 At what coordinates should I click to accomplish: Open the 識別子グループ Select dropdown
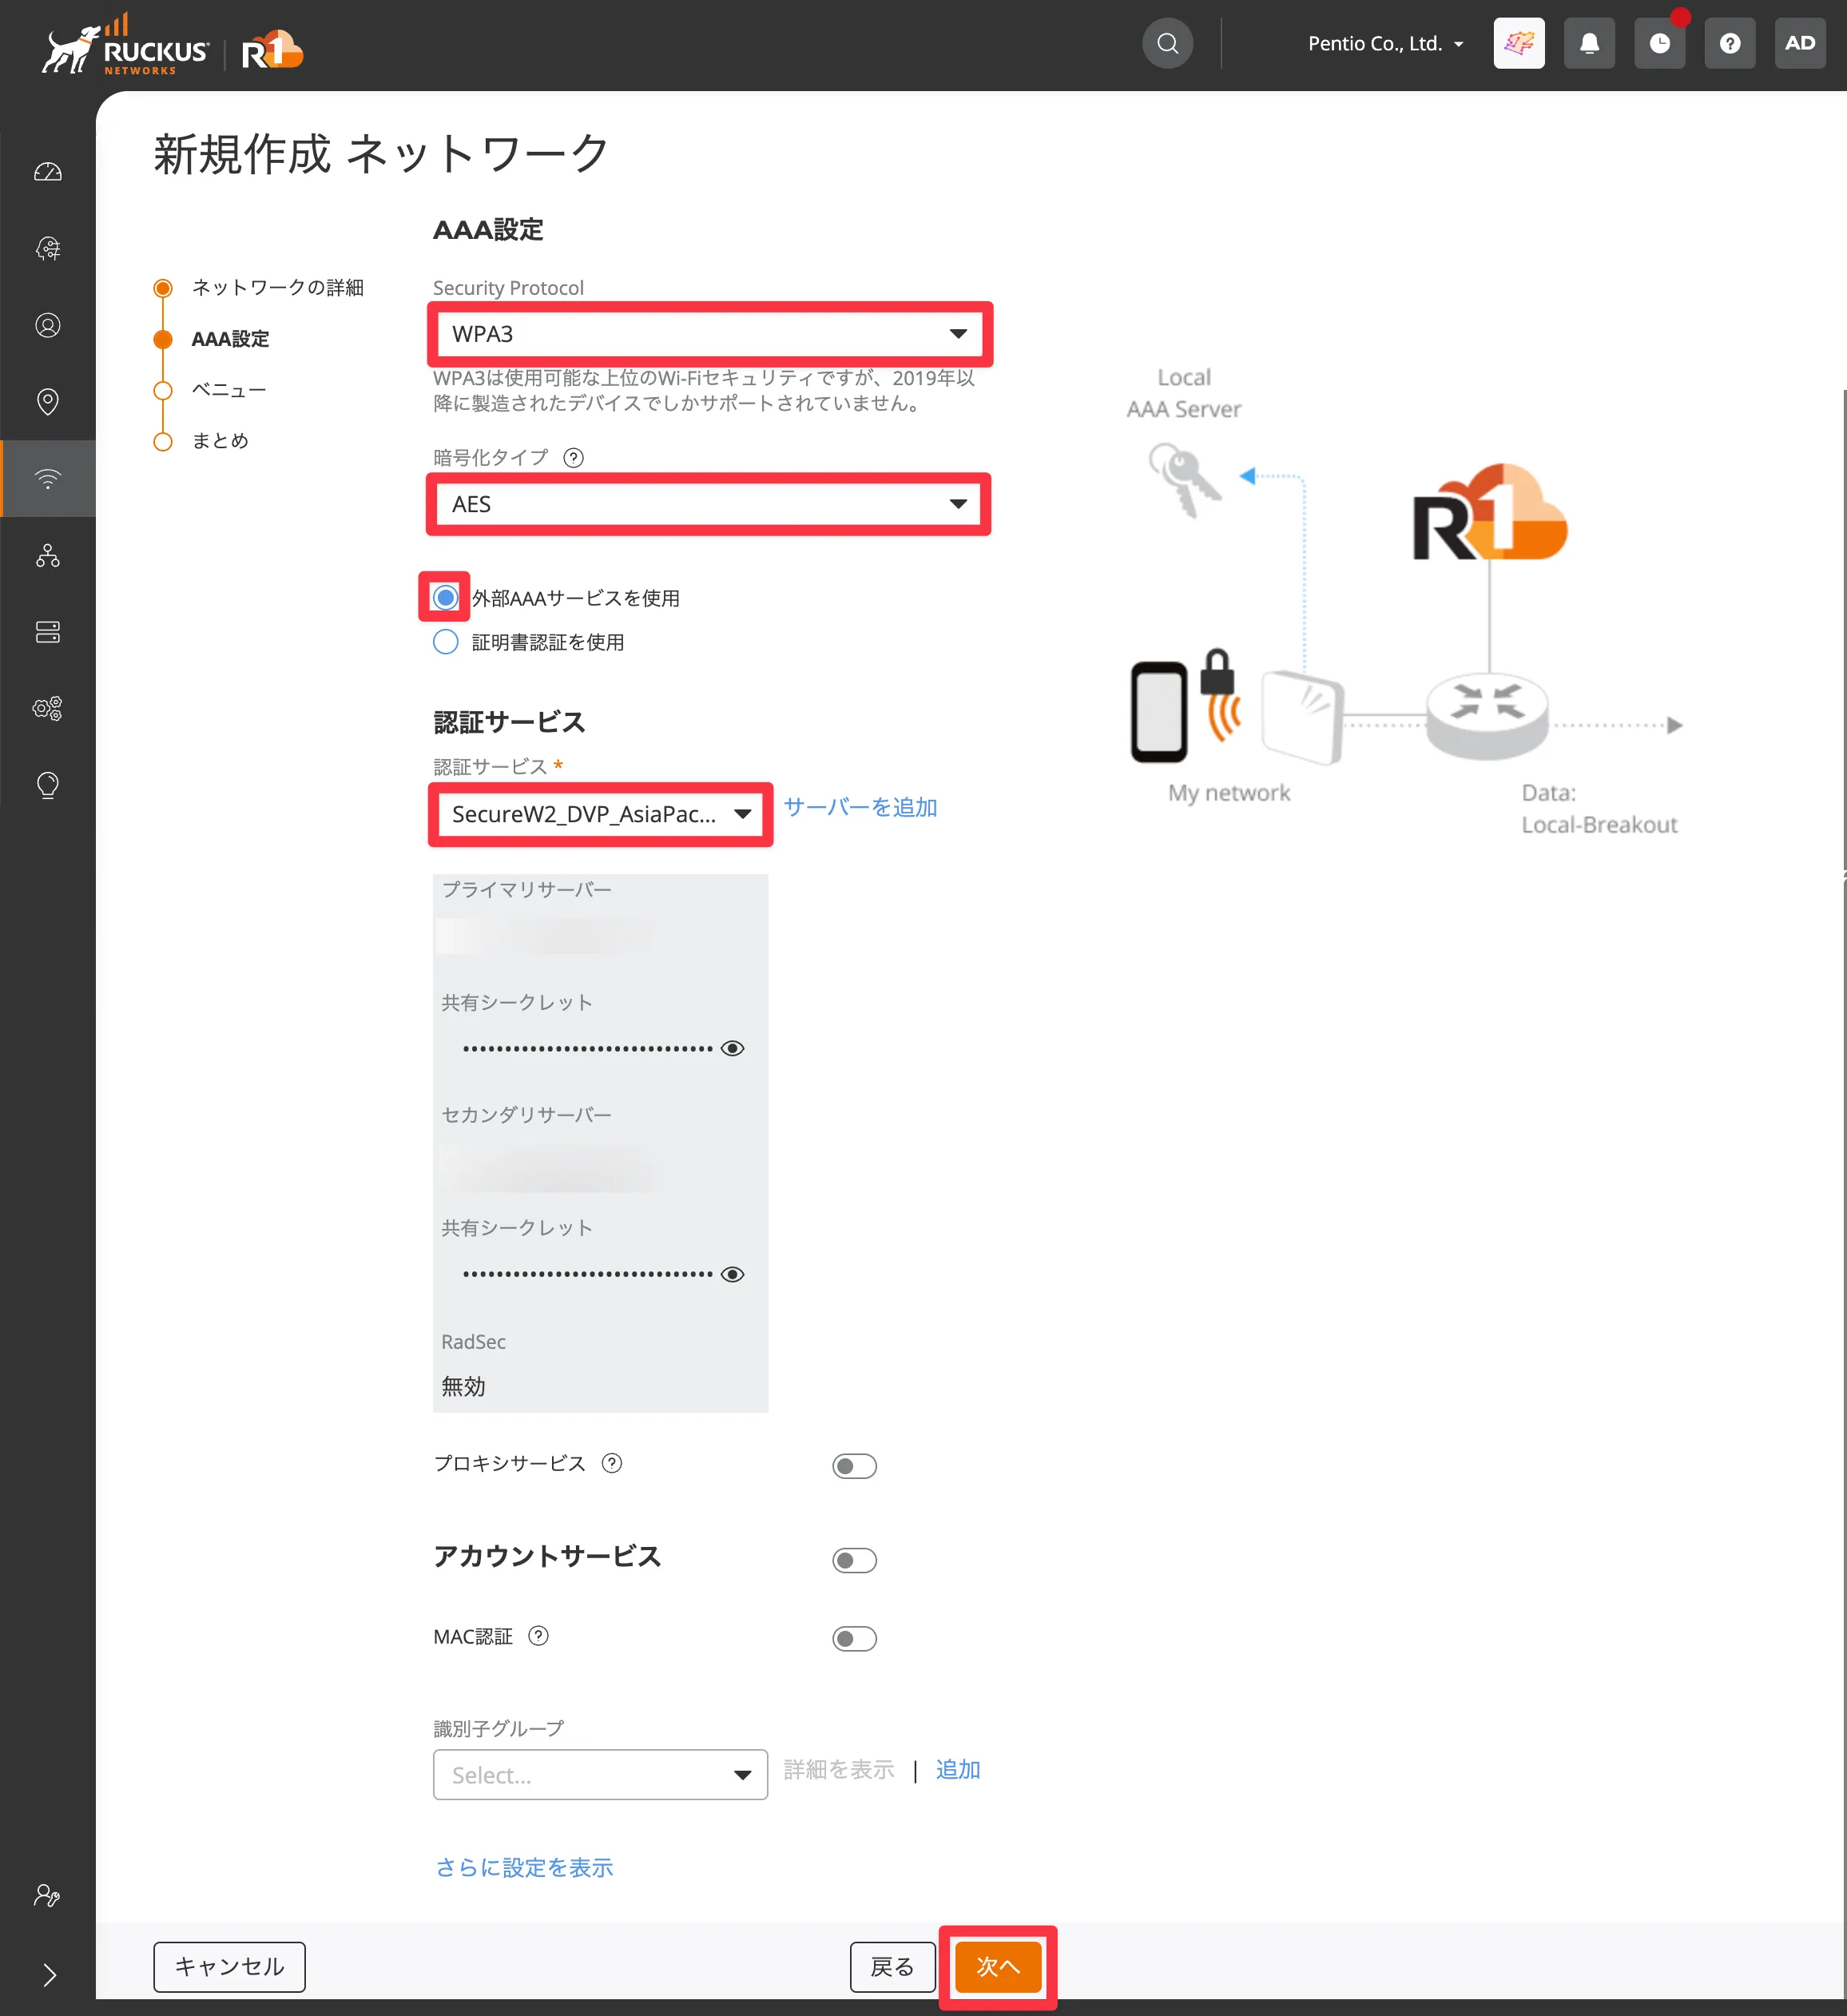[600, 1775]
